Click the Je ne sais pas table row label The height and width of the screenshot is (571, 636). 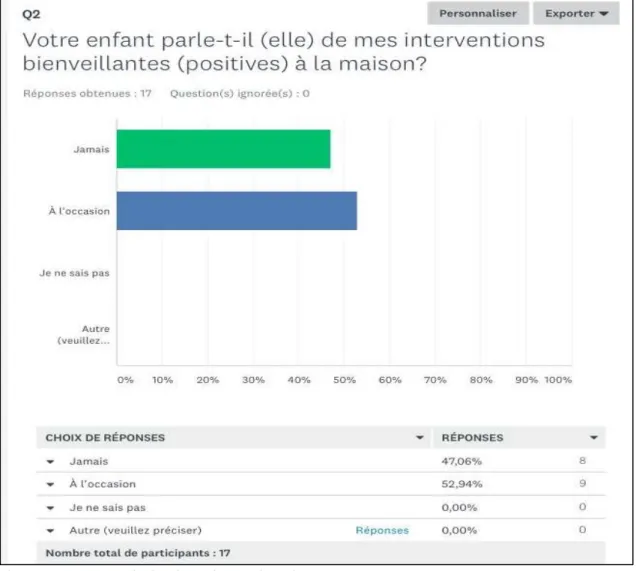click(107, 508)
